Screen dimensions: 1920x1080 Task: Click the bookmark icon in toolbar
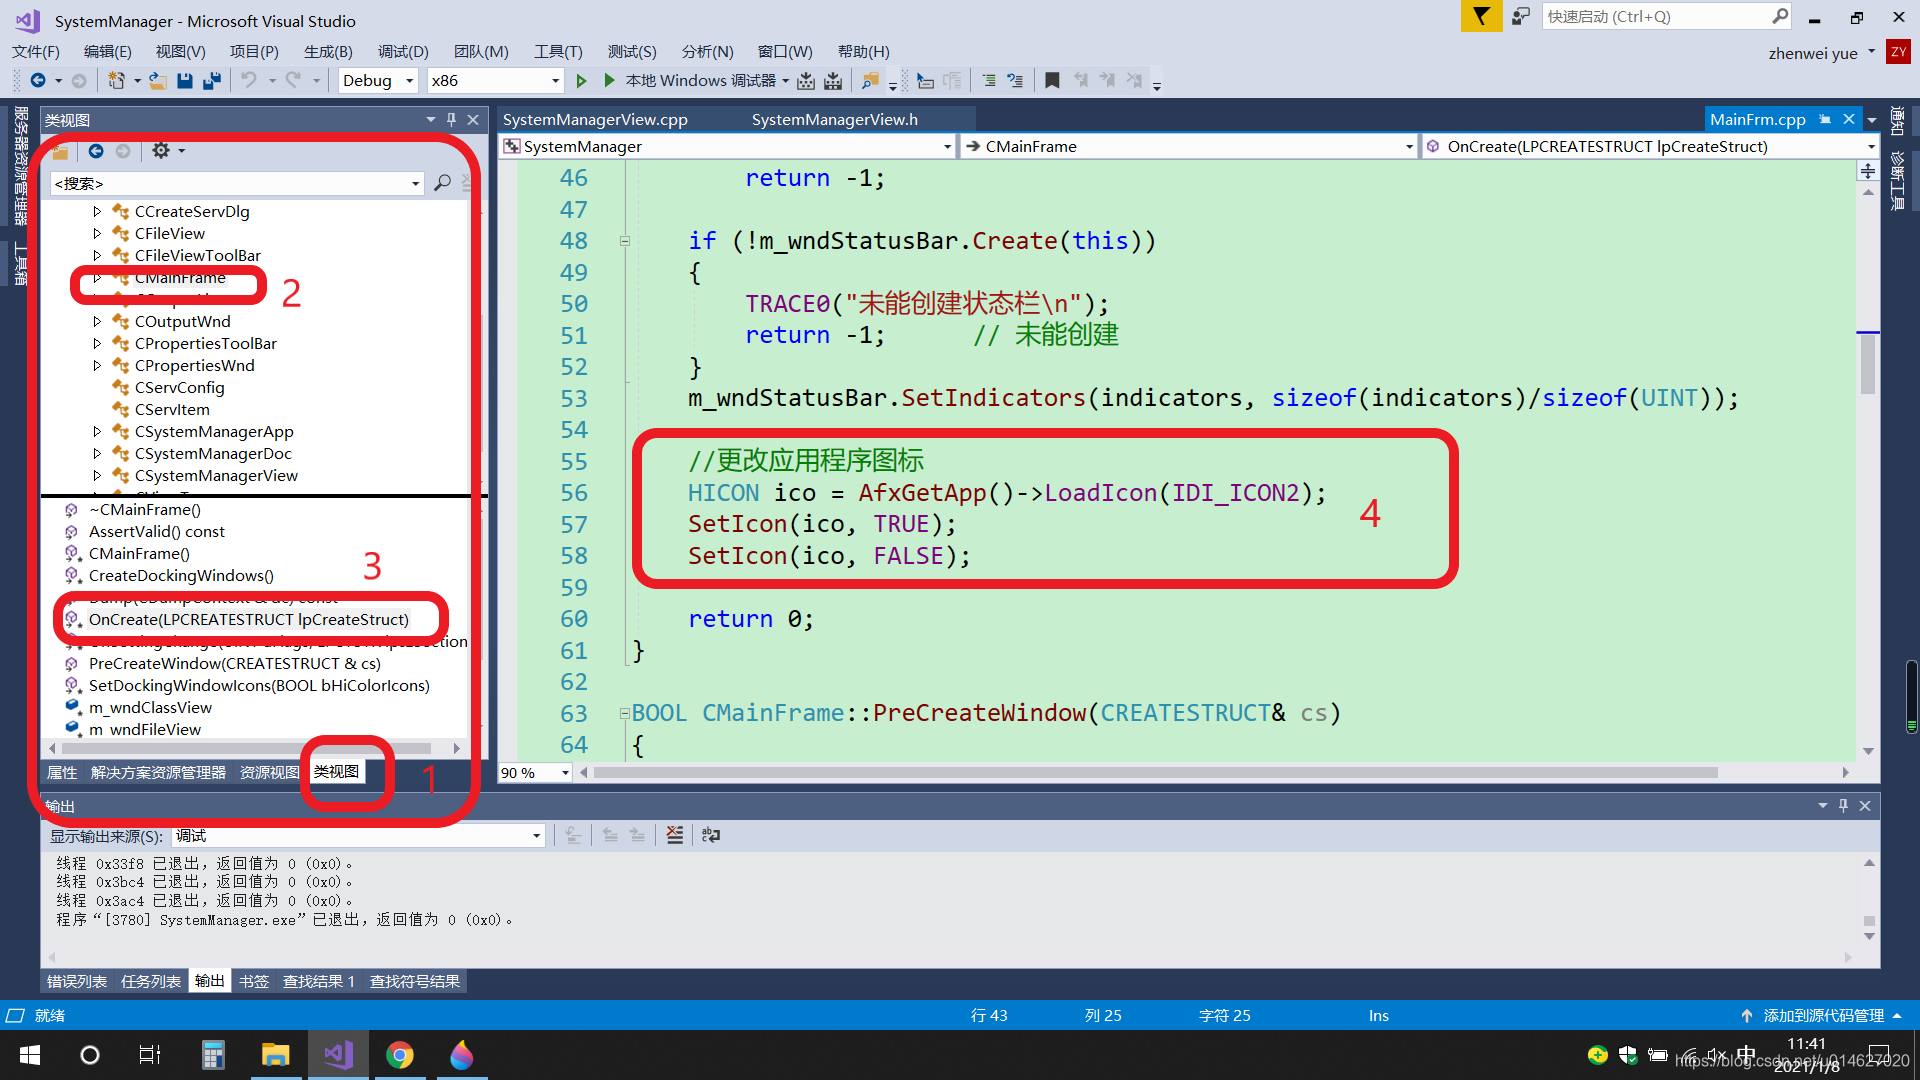coord(1052,81)
